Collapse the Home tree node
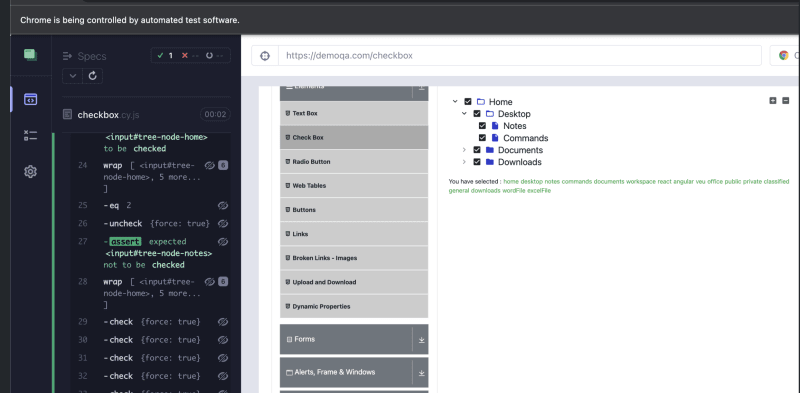800x393 pixels. tap(455, 102)
